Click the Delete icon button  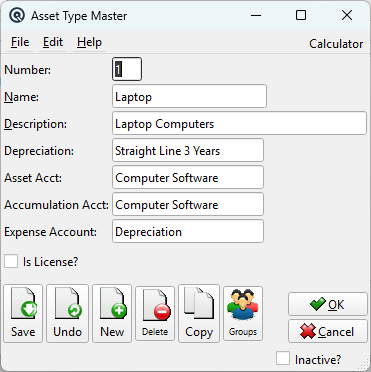pos(155,313)
